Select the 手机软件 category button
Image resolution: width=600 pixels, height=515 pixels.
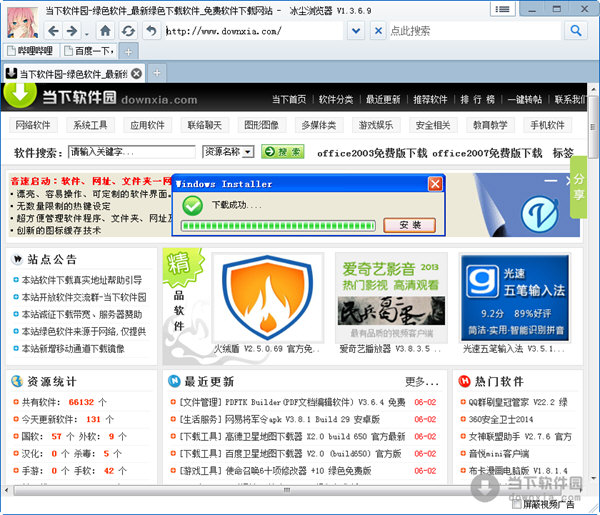click(x=548, y=125)
